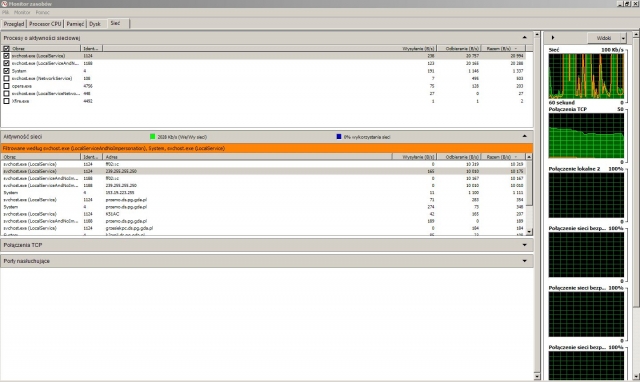Check svchost.exe (LocalServiceNetwo...) process checkbox
The image size is (640, 382).
(x=6, y=93)
